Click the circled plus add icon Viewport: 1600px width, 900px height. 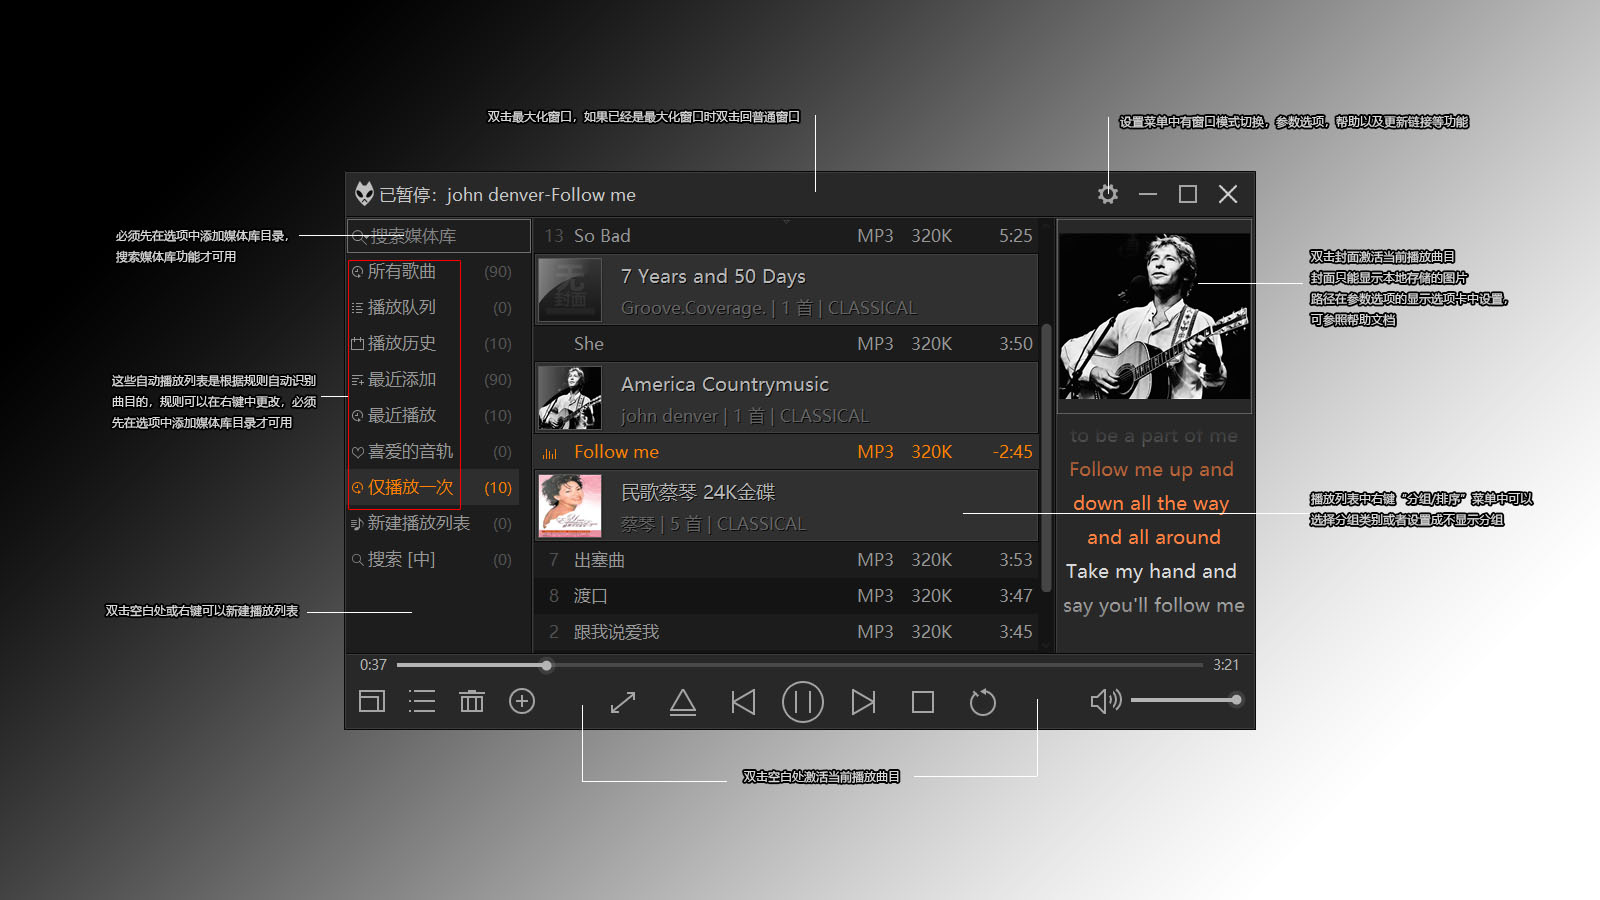pos(522,701)
